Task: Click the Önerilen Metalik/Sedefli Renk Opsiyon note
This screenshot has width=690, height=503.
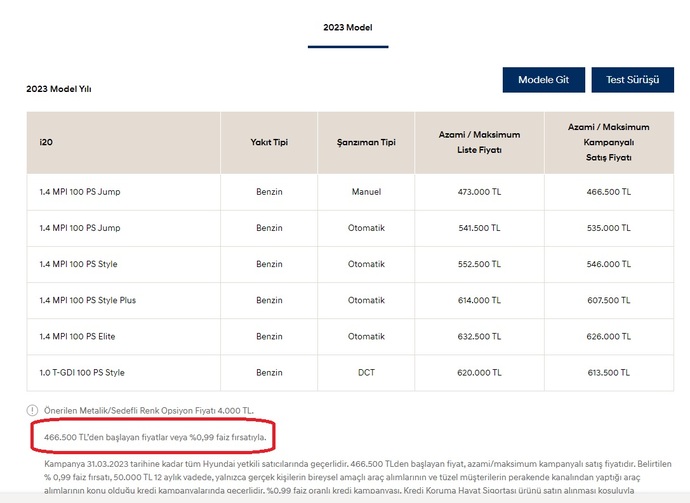Action: point(149,410)
